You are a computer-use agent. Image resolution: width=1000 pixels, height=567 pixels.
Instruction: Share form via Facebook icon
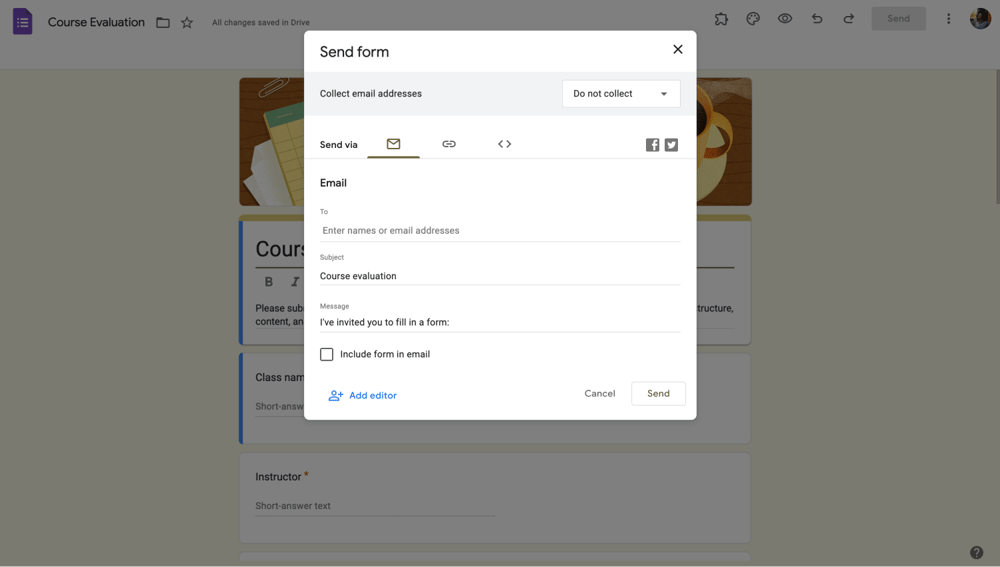pyautogui.click(x=652, y=145)
